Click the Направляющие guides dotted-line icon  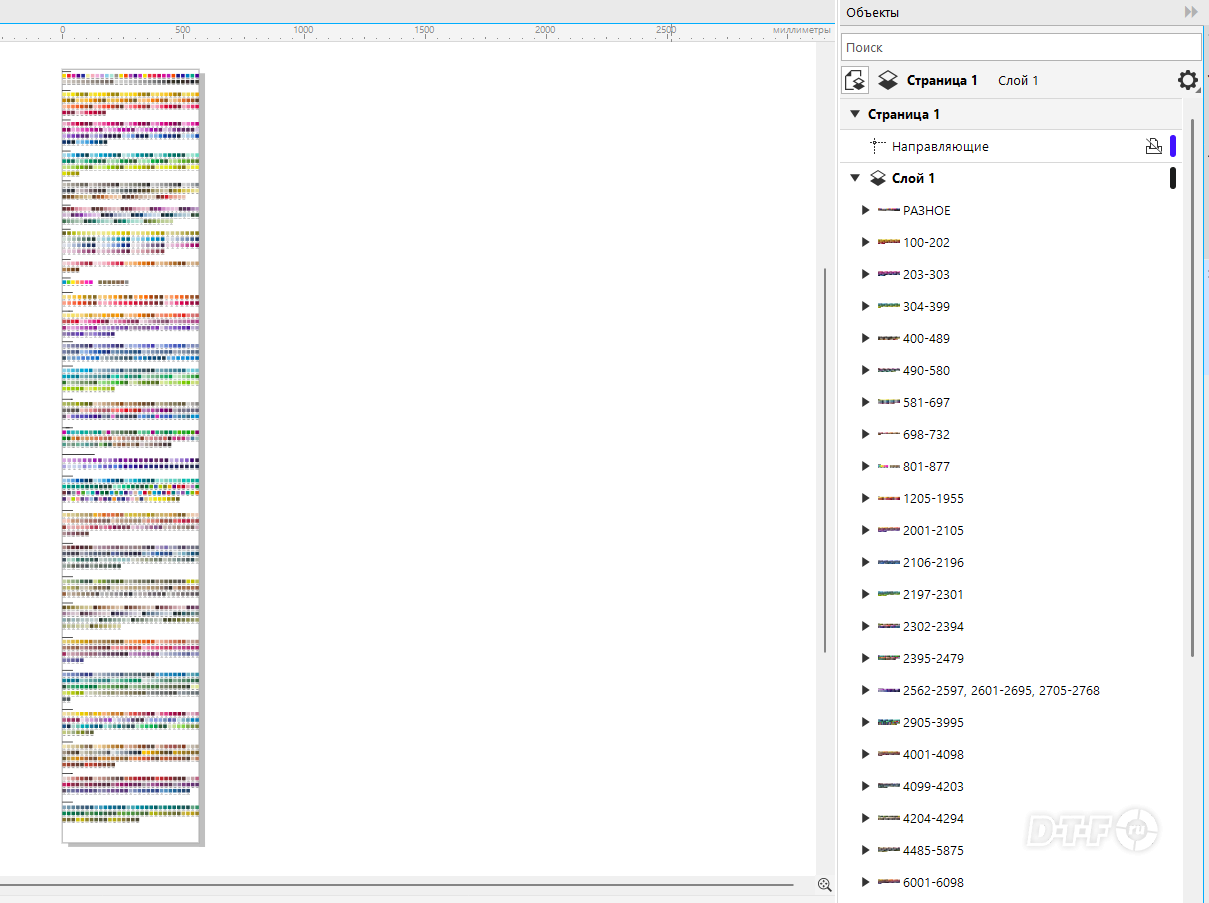(878, 146)
